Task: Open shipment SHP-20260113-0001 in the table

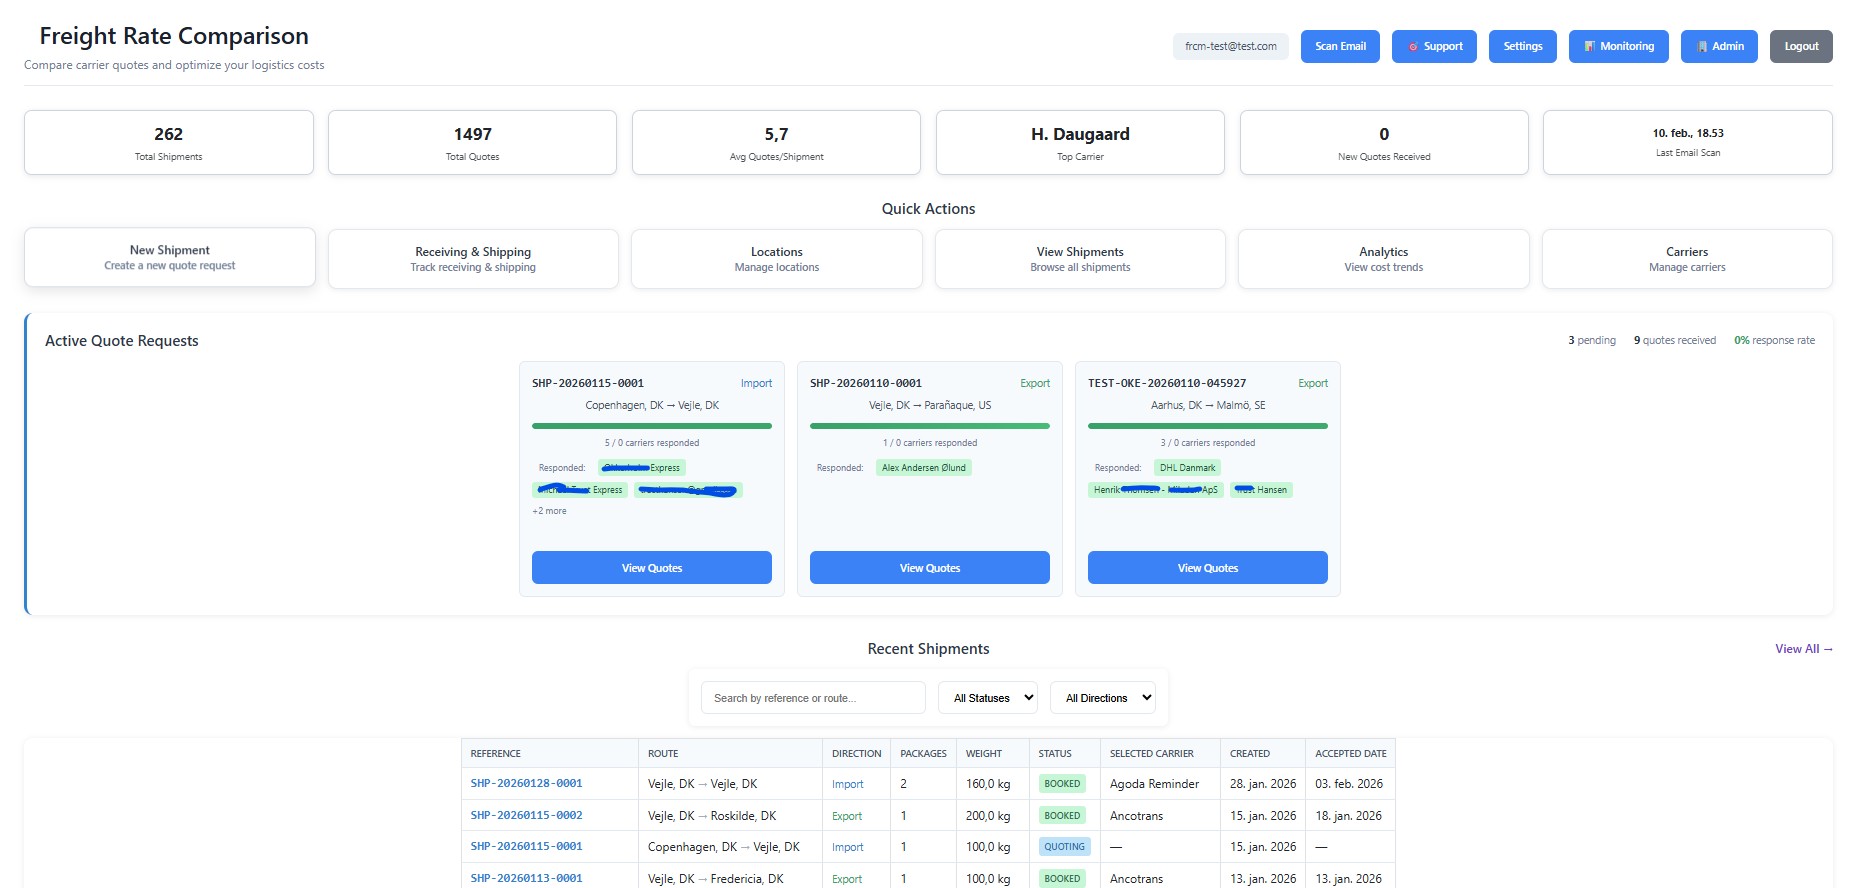Action: point(527,878)
